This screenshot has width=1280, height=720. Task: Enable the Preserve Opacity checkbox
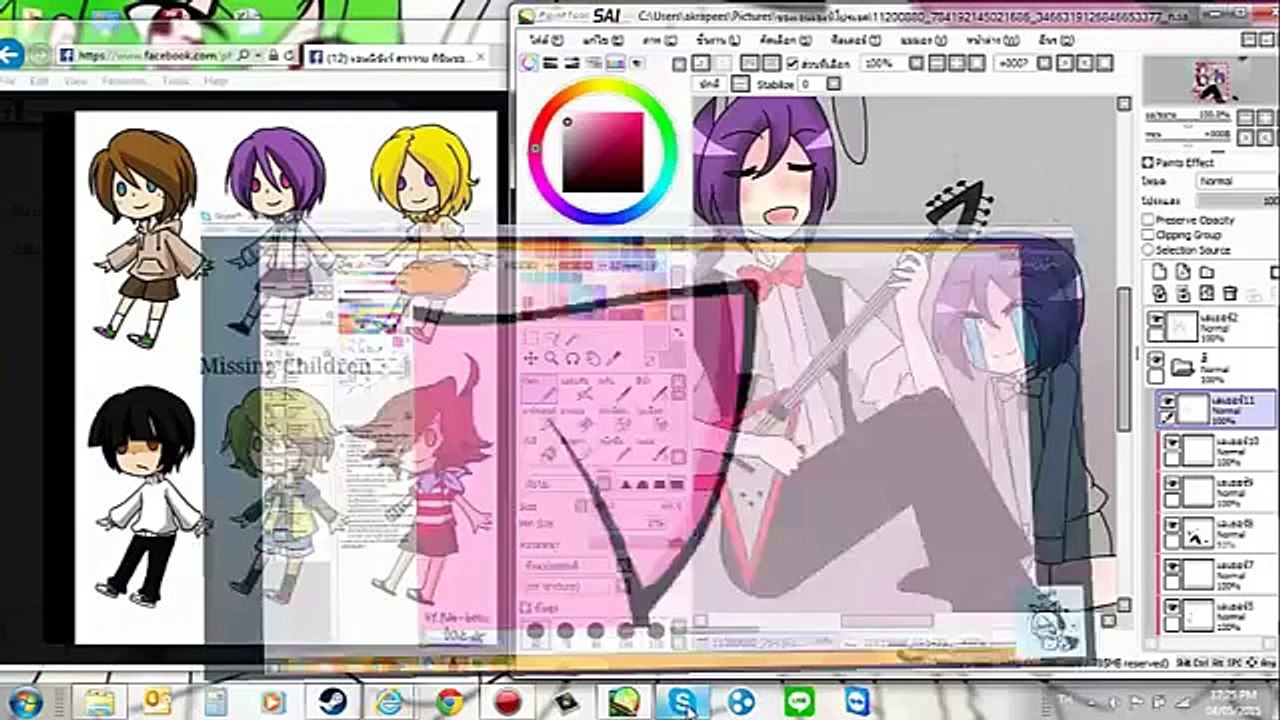coord(1148,220)
